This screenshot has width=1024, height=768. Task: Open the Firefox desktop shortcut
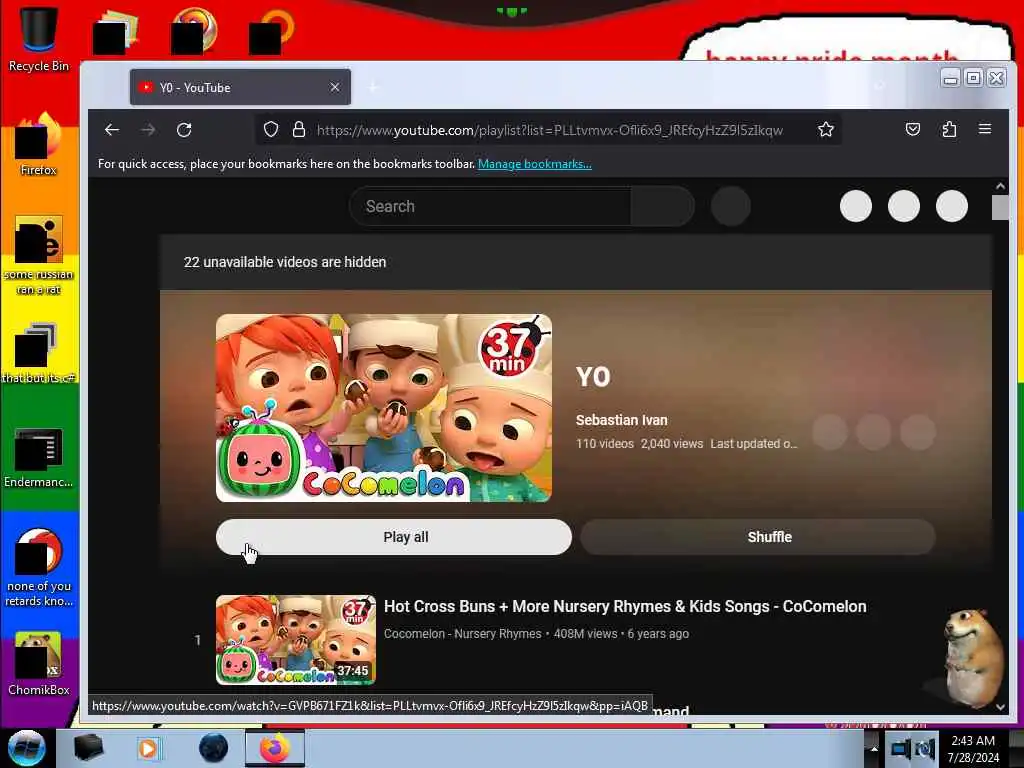39,144
